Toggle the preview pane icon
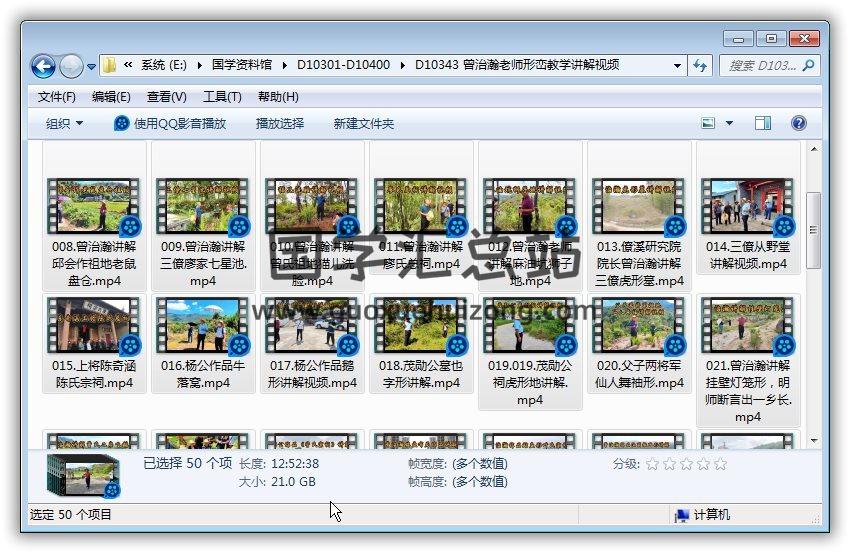Screen dimensions: 850x553 click(763, 123)
